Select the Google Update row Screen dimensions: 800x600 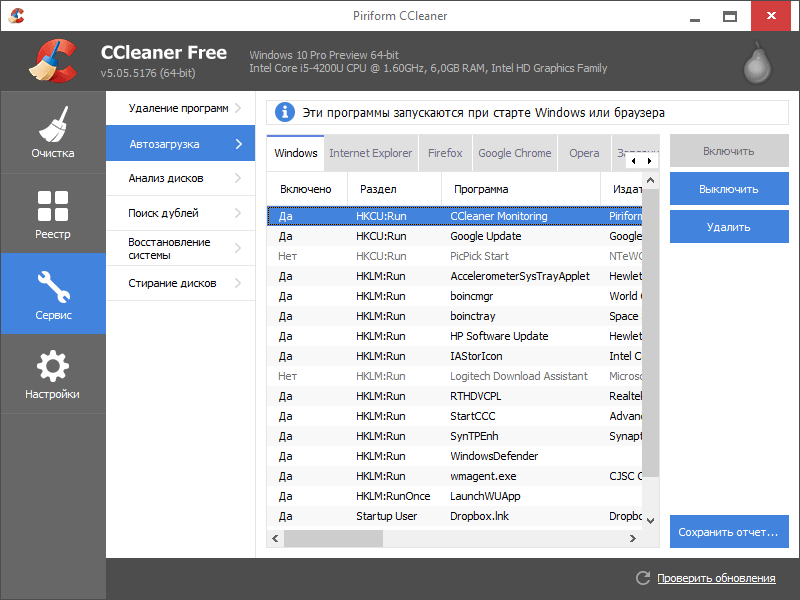(x=455, y=236)
